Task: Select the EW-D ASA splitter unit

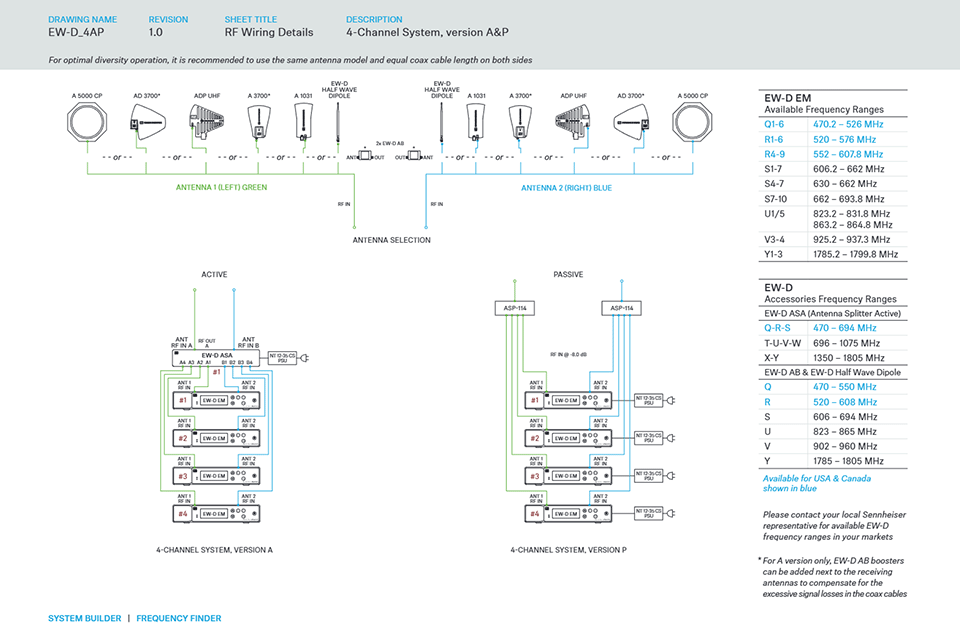Action: 216,358
